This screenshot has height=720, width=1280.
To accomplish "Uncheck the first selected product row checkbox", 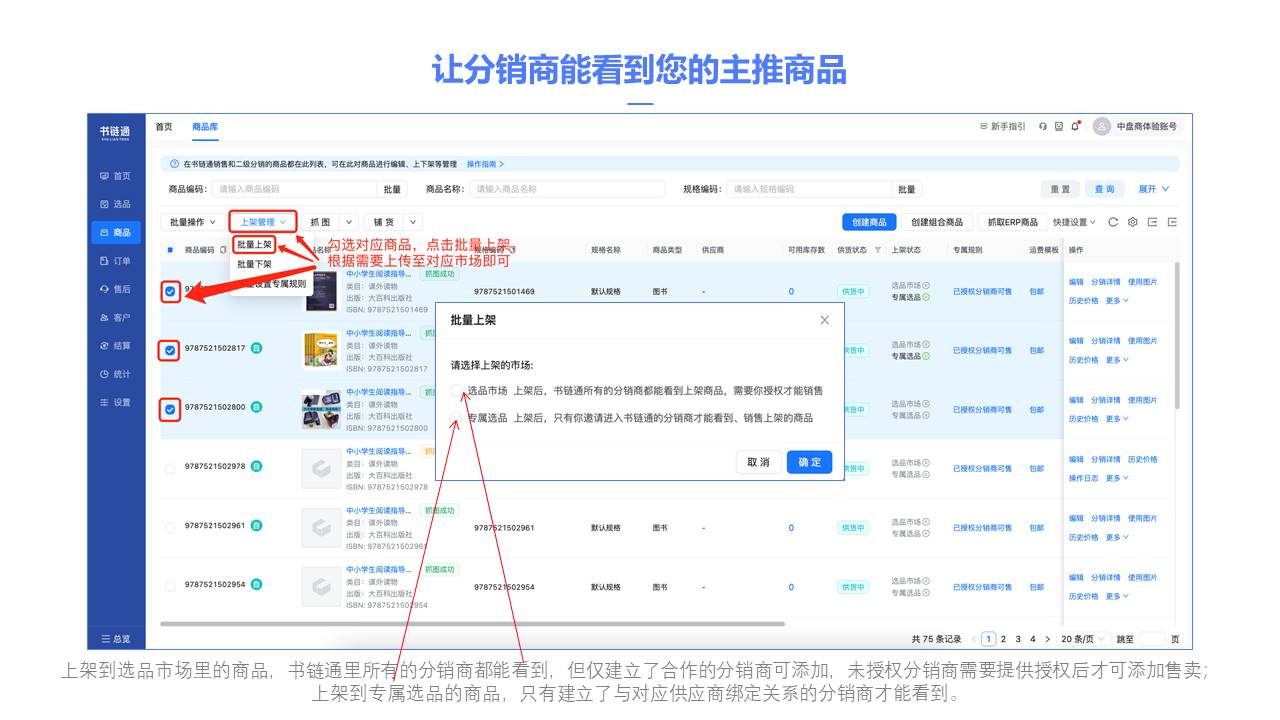I will coord(170,291).
